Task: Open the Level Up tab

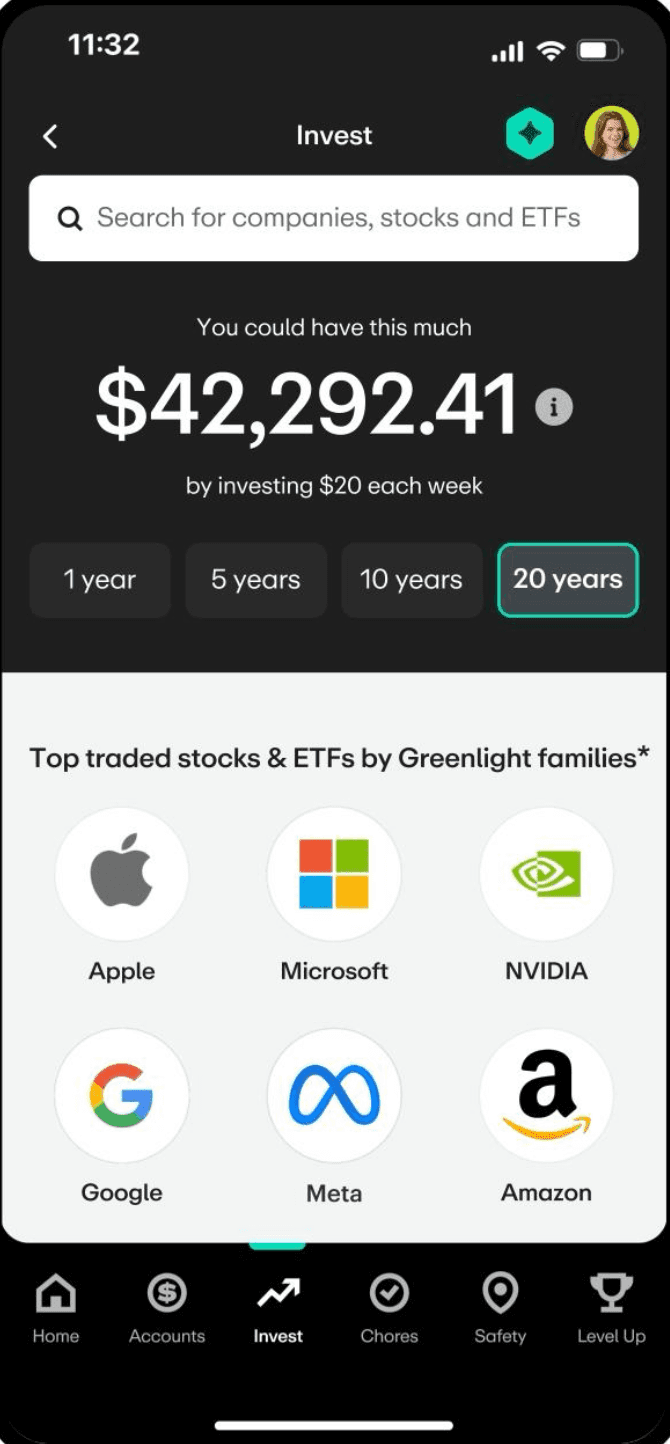Action: pos(611,1307)
